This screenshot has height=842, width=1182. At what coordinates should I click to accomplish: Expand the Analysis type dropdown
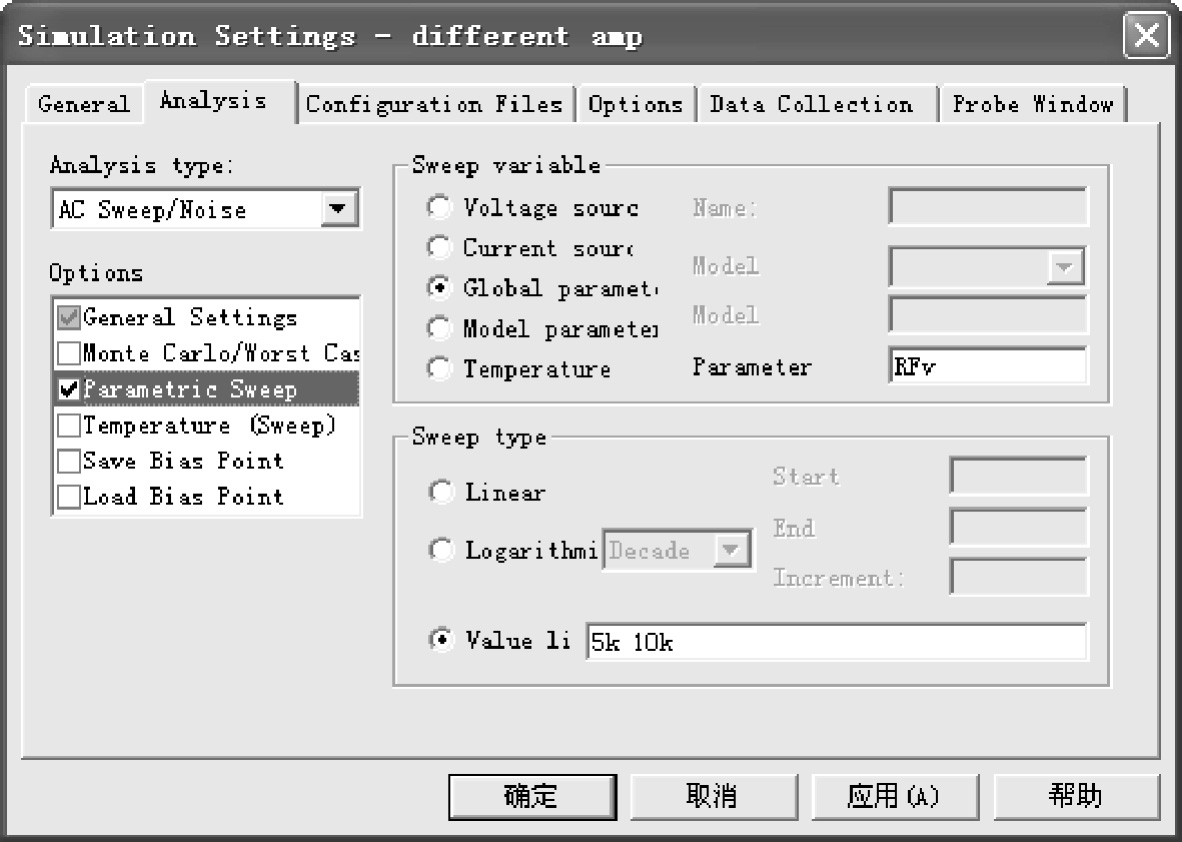point(338,209)
